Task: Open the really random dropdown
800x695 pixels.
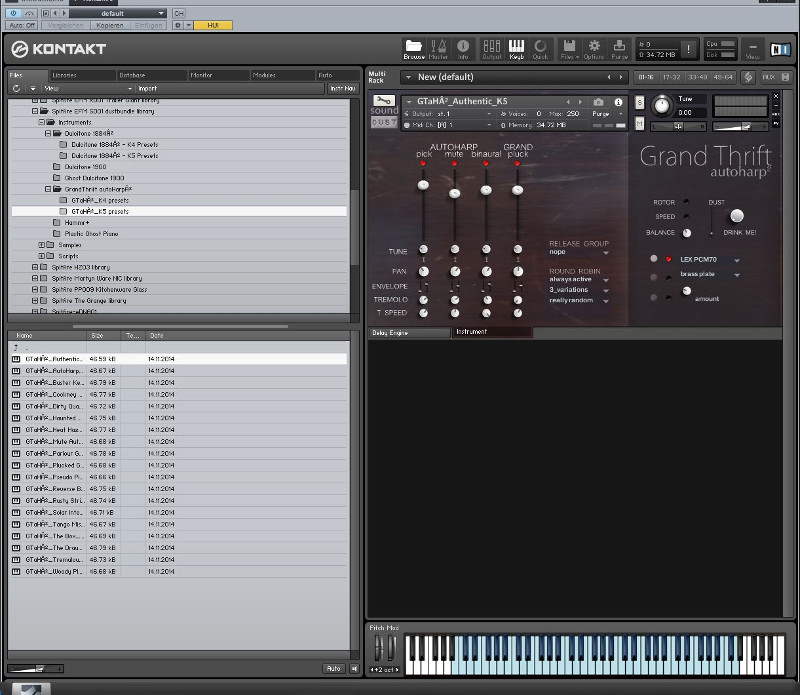Action: tap(579, 301)
